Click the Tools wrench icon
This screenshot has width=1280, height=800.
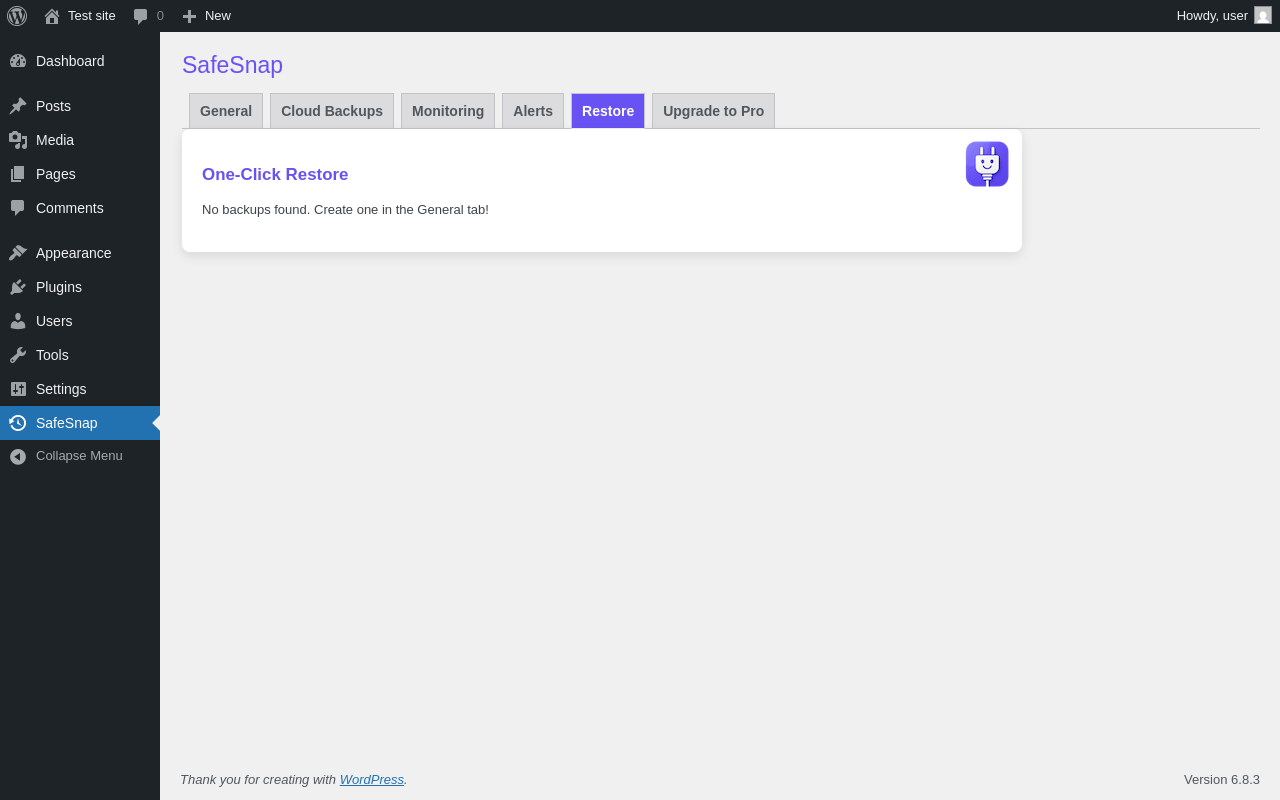click(x=18, y=355)
